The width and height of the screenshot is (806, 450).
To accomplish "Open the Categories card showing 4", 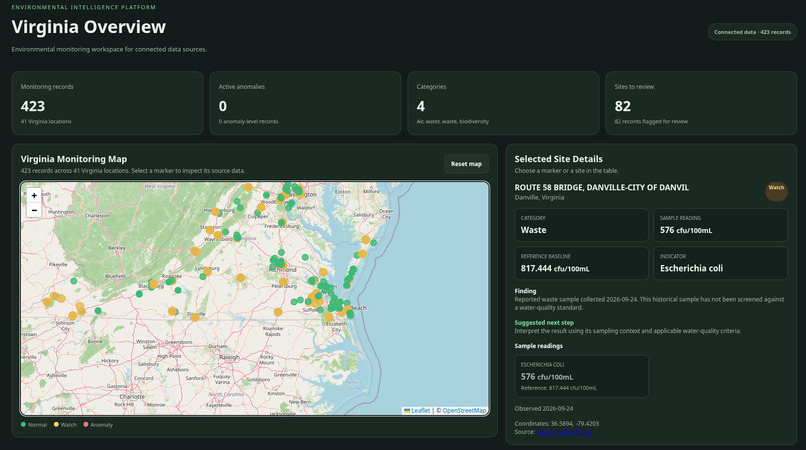I will pos(503,103).
